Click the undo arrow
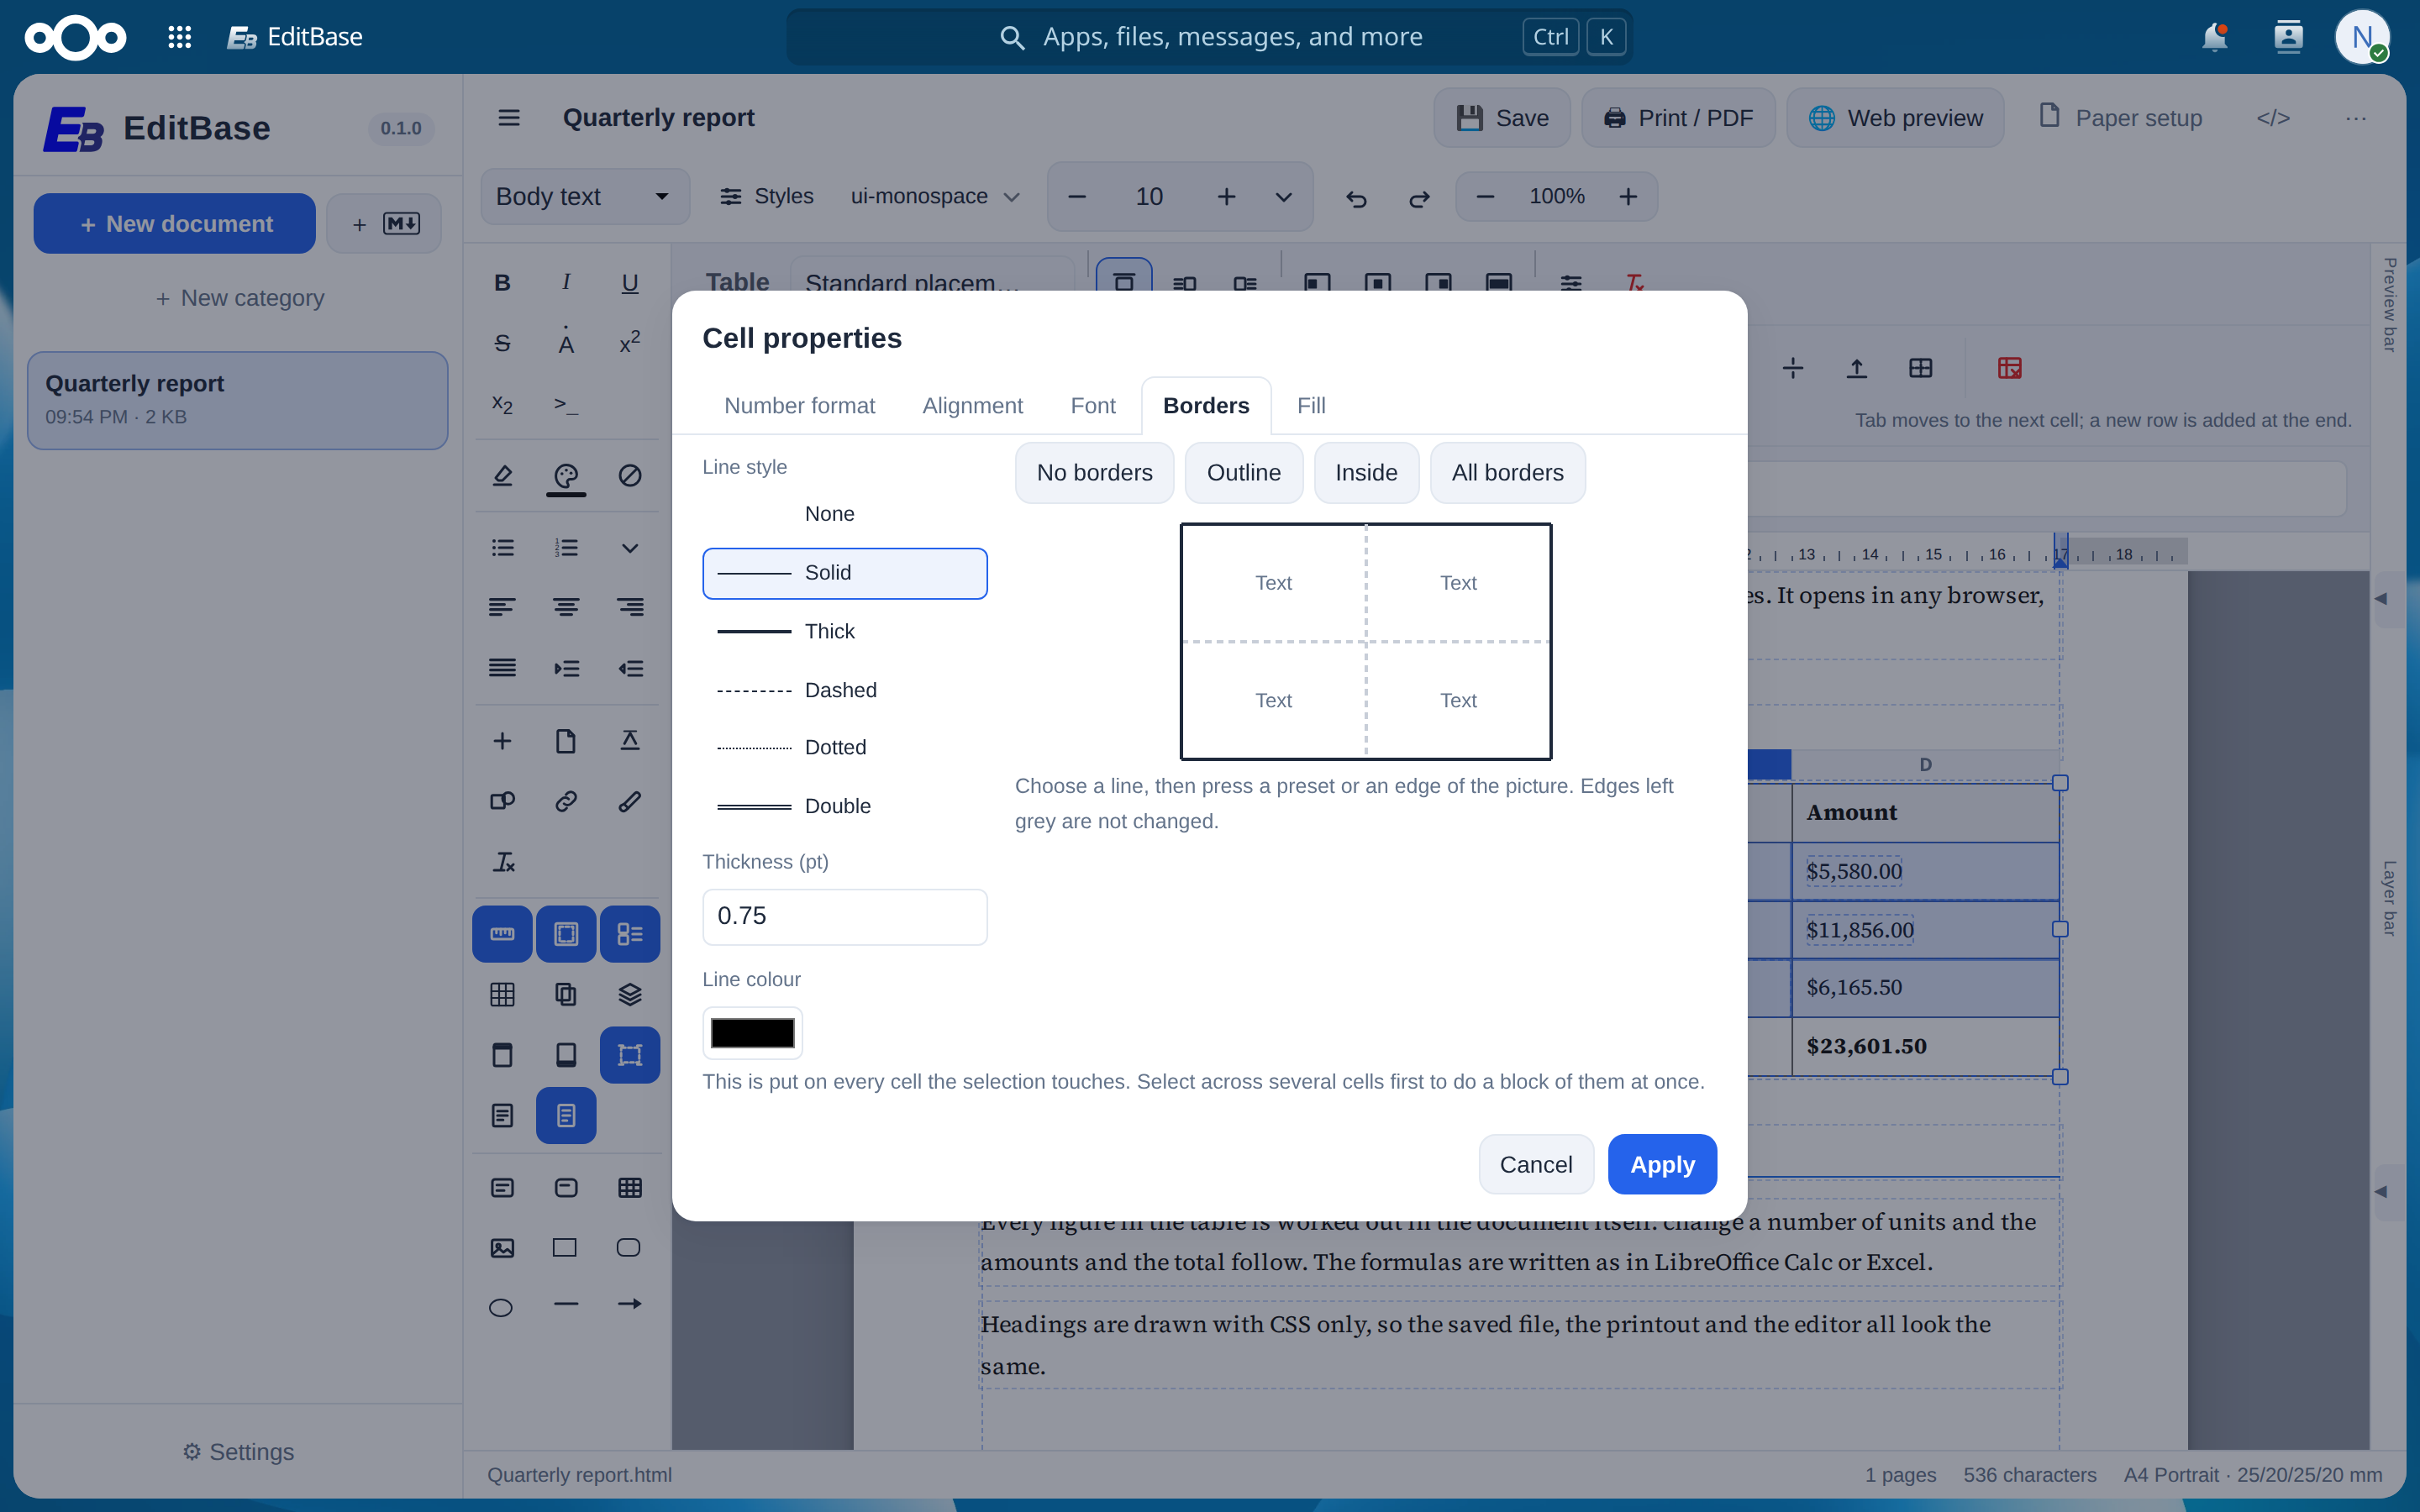The width and height of the screenshot is (2420, 1512). [x=1356, y=198]
